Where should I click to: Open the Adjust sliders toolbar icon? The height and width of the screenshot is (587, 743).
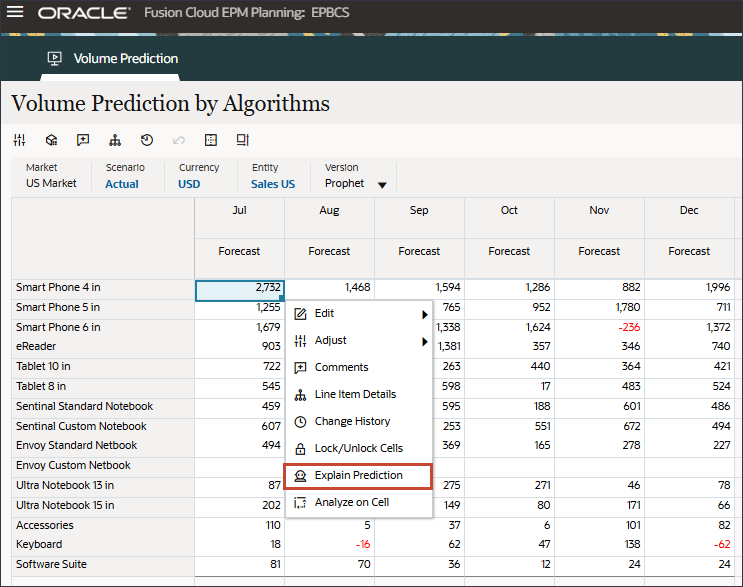pos(19,140)
